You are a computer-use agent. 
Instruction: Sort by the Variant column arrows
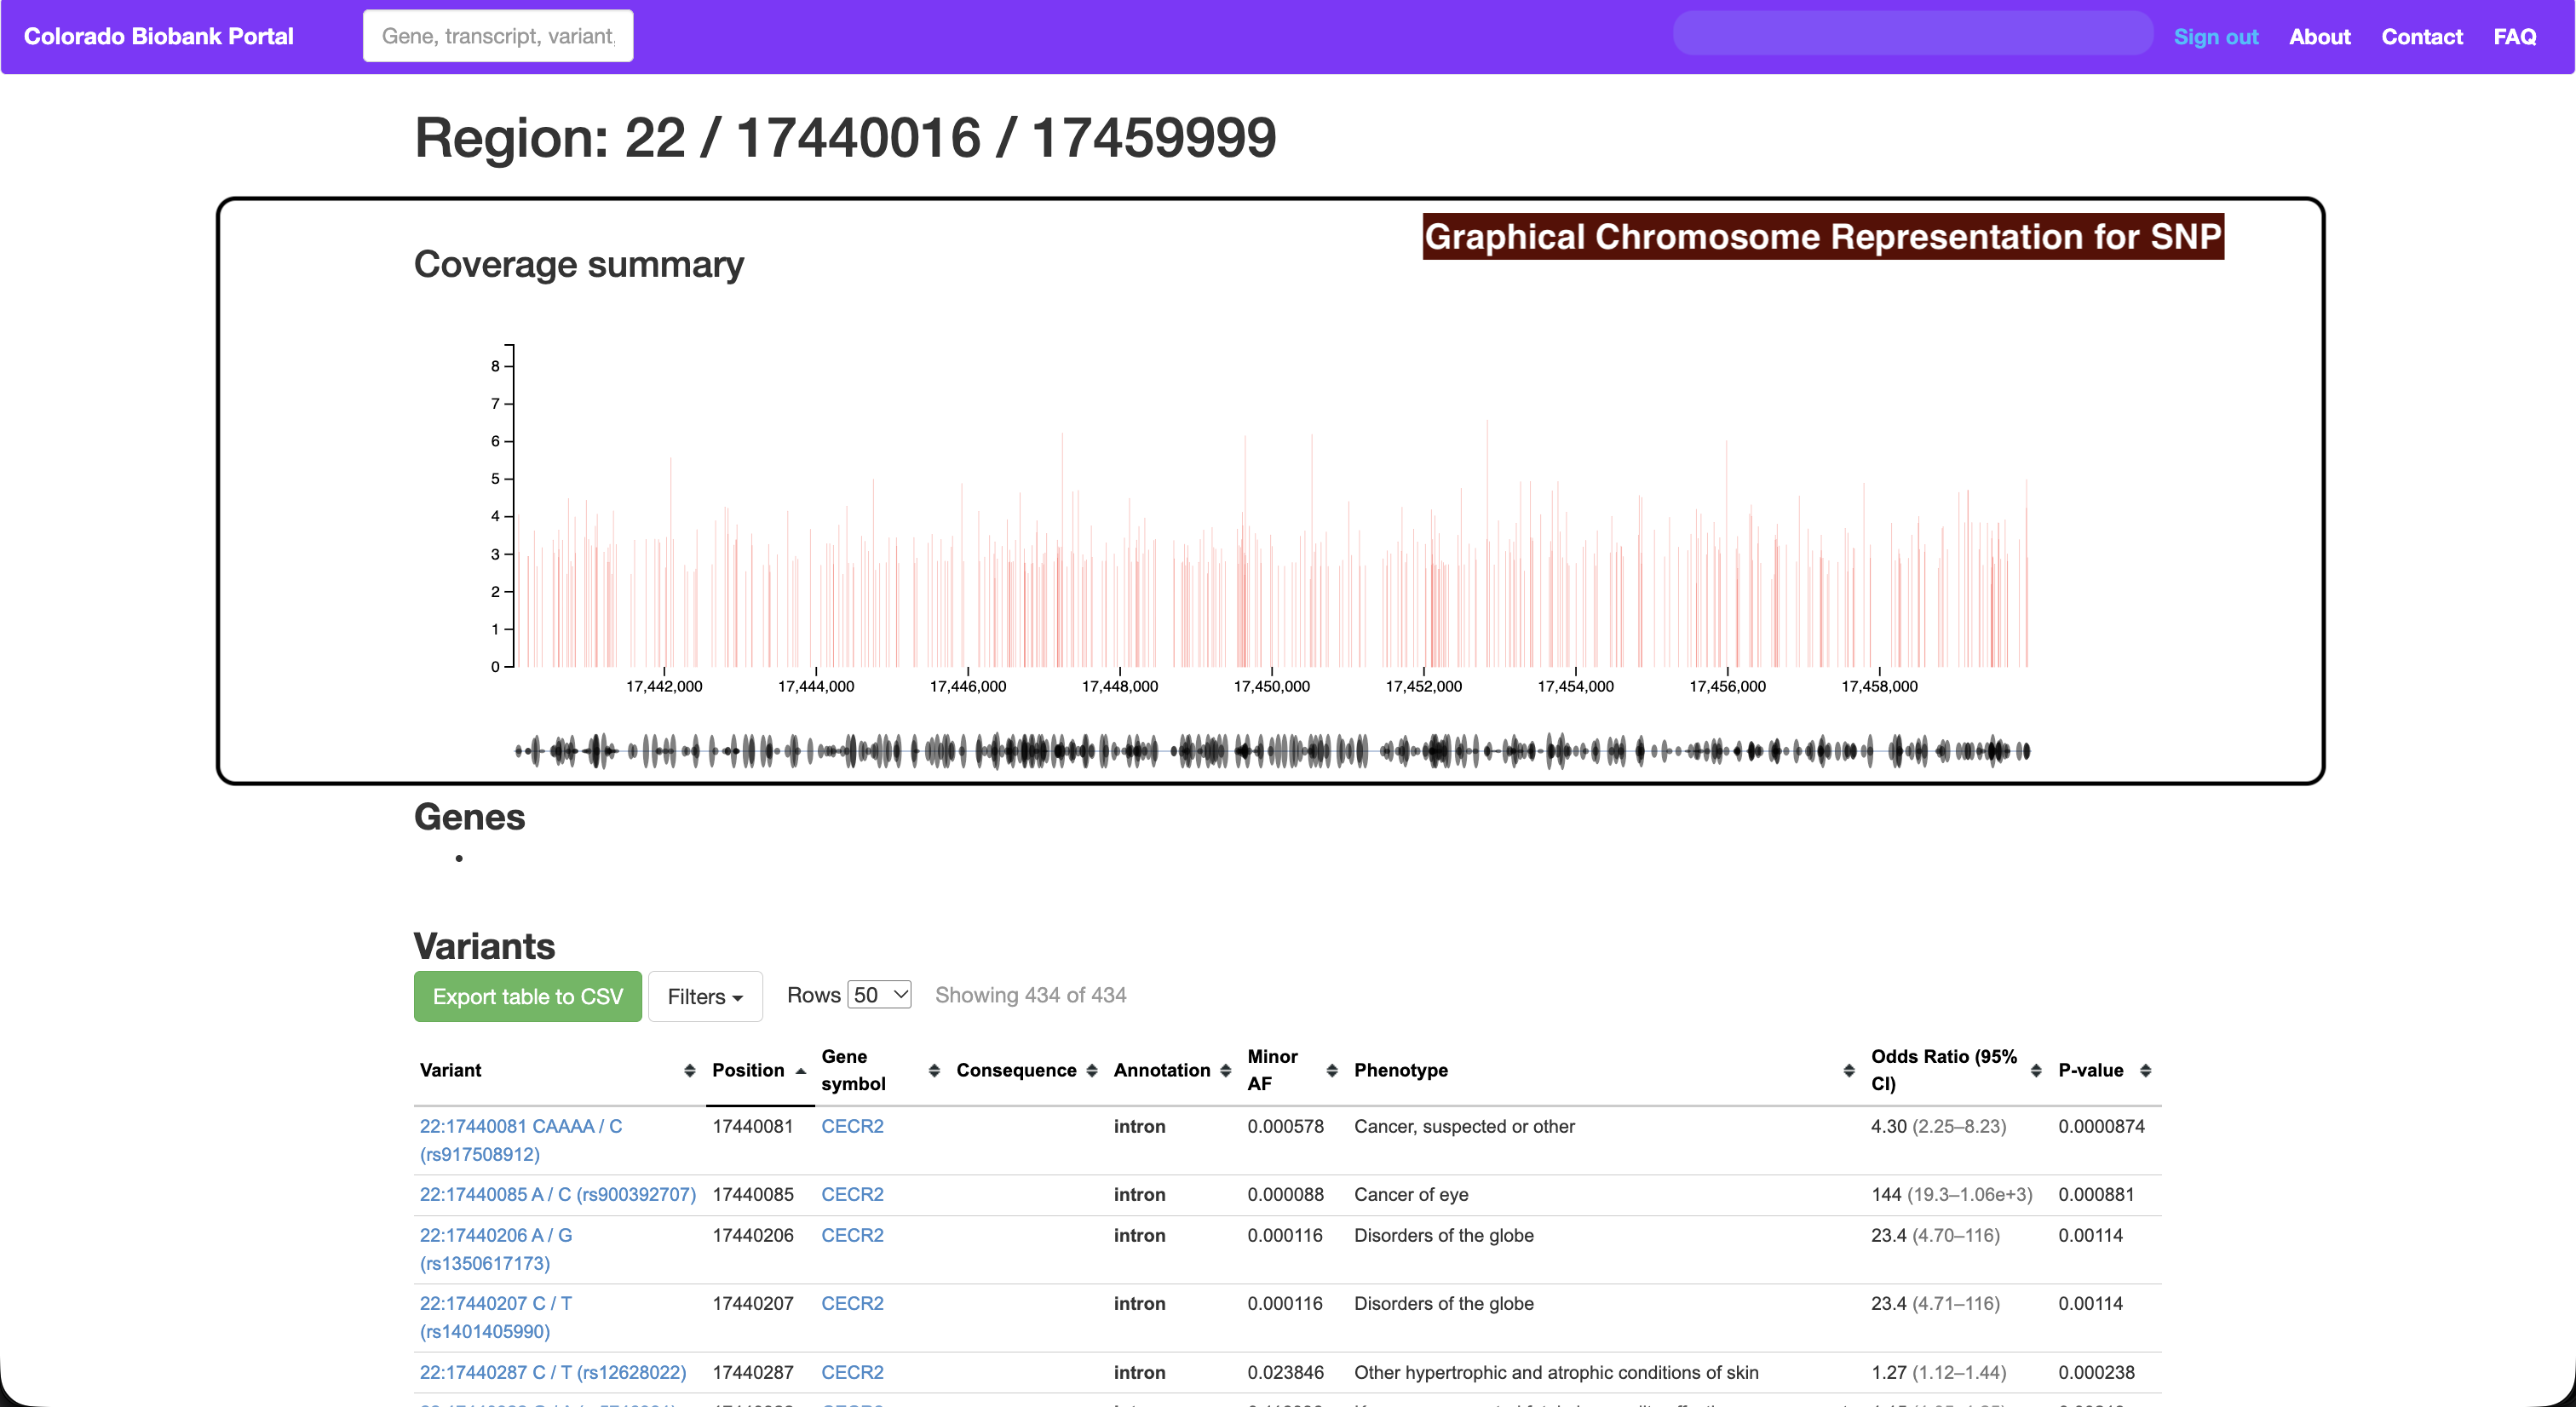[x=689, y=1071]
